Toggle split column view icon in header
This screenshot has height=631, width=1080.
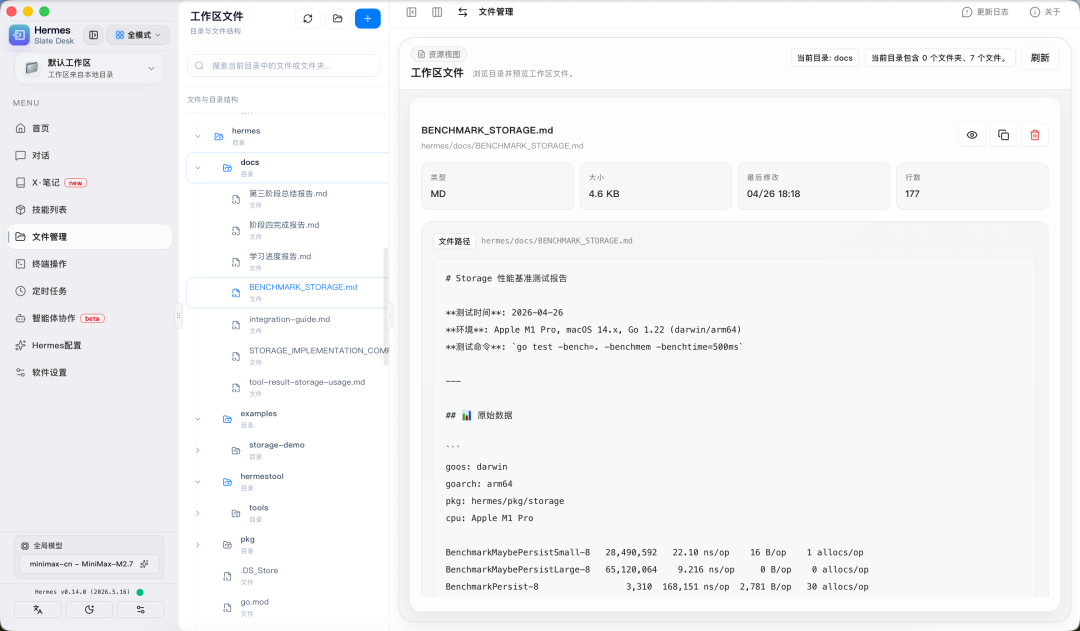point(437,12)
